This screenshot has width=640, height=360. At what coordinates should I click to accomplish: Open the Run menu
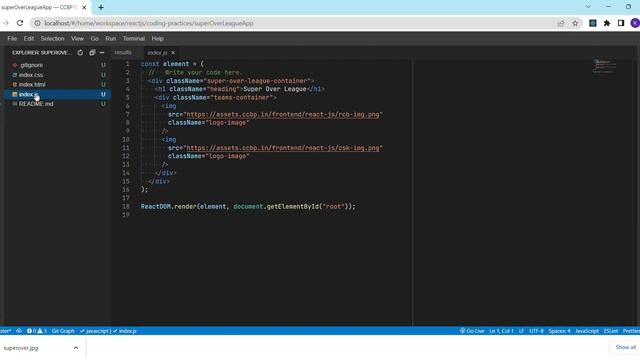[x=111, y=38]
